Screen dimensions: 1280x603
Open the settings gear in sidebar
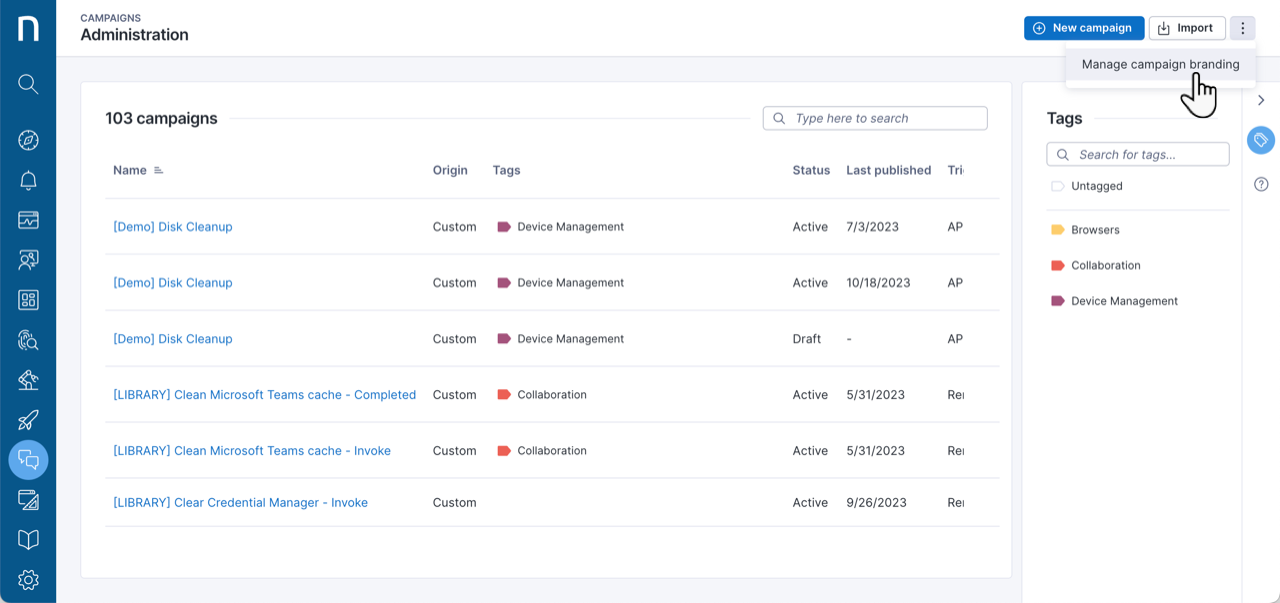tap(28, 580)
